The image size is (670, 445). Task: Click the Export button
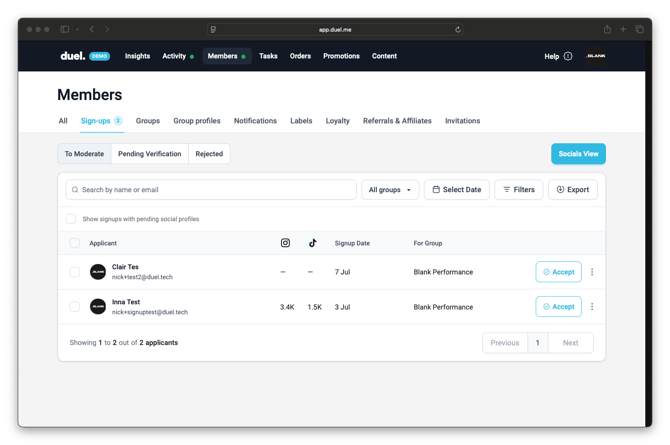click(573, 189)
